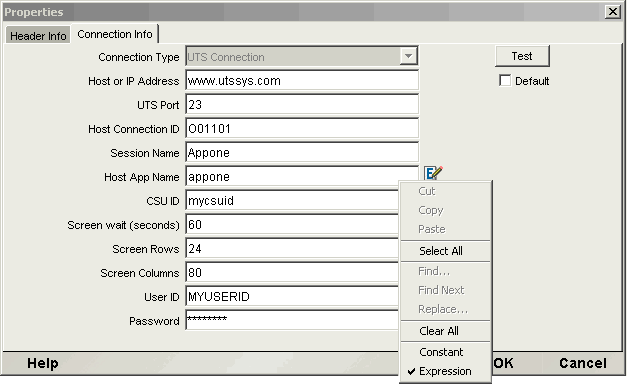Choose Select All from context menu
The image size is (627, 384).
445,251
